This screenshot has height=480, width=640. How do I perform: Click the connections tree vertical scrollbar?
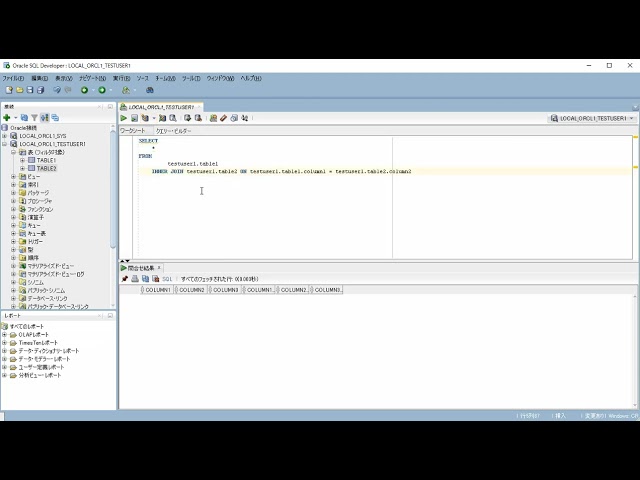click(113, 188)
